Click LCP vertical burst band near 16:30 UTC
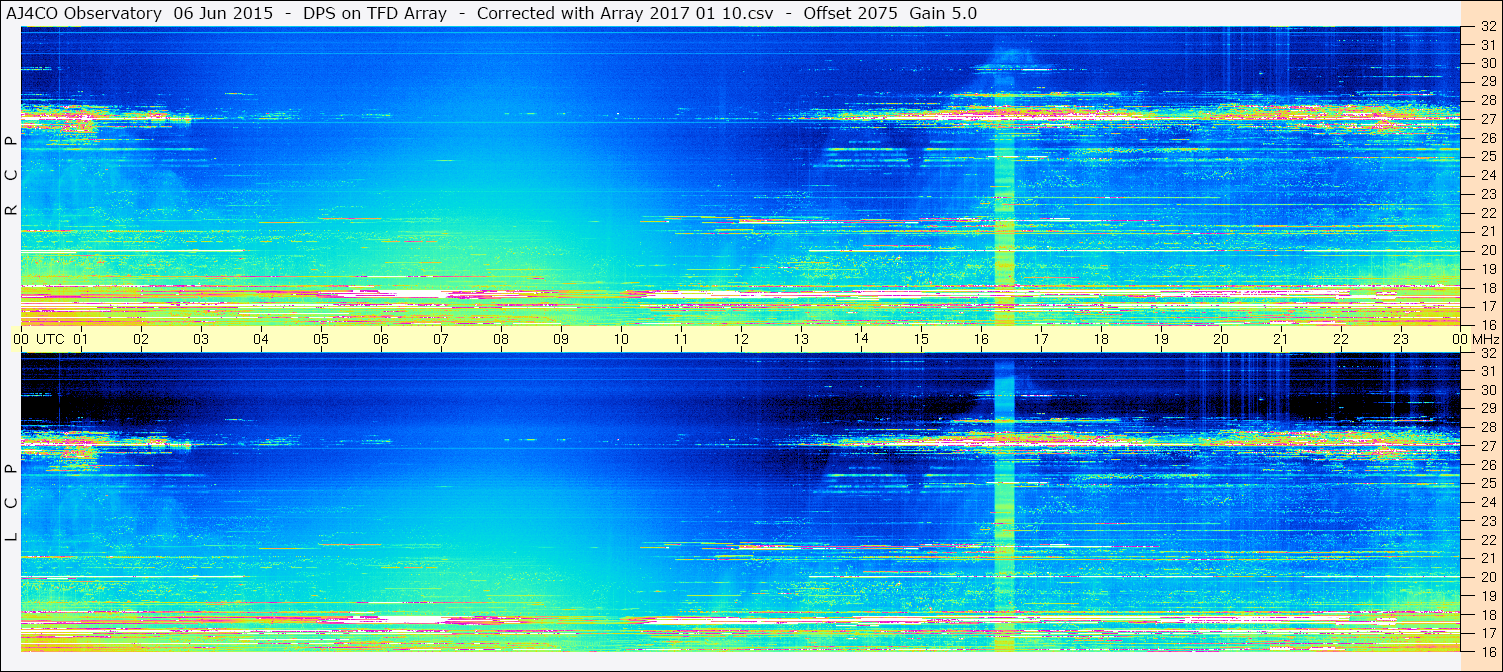This screenshot has width=1503, height=672. click(x=1005, y=505)
